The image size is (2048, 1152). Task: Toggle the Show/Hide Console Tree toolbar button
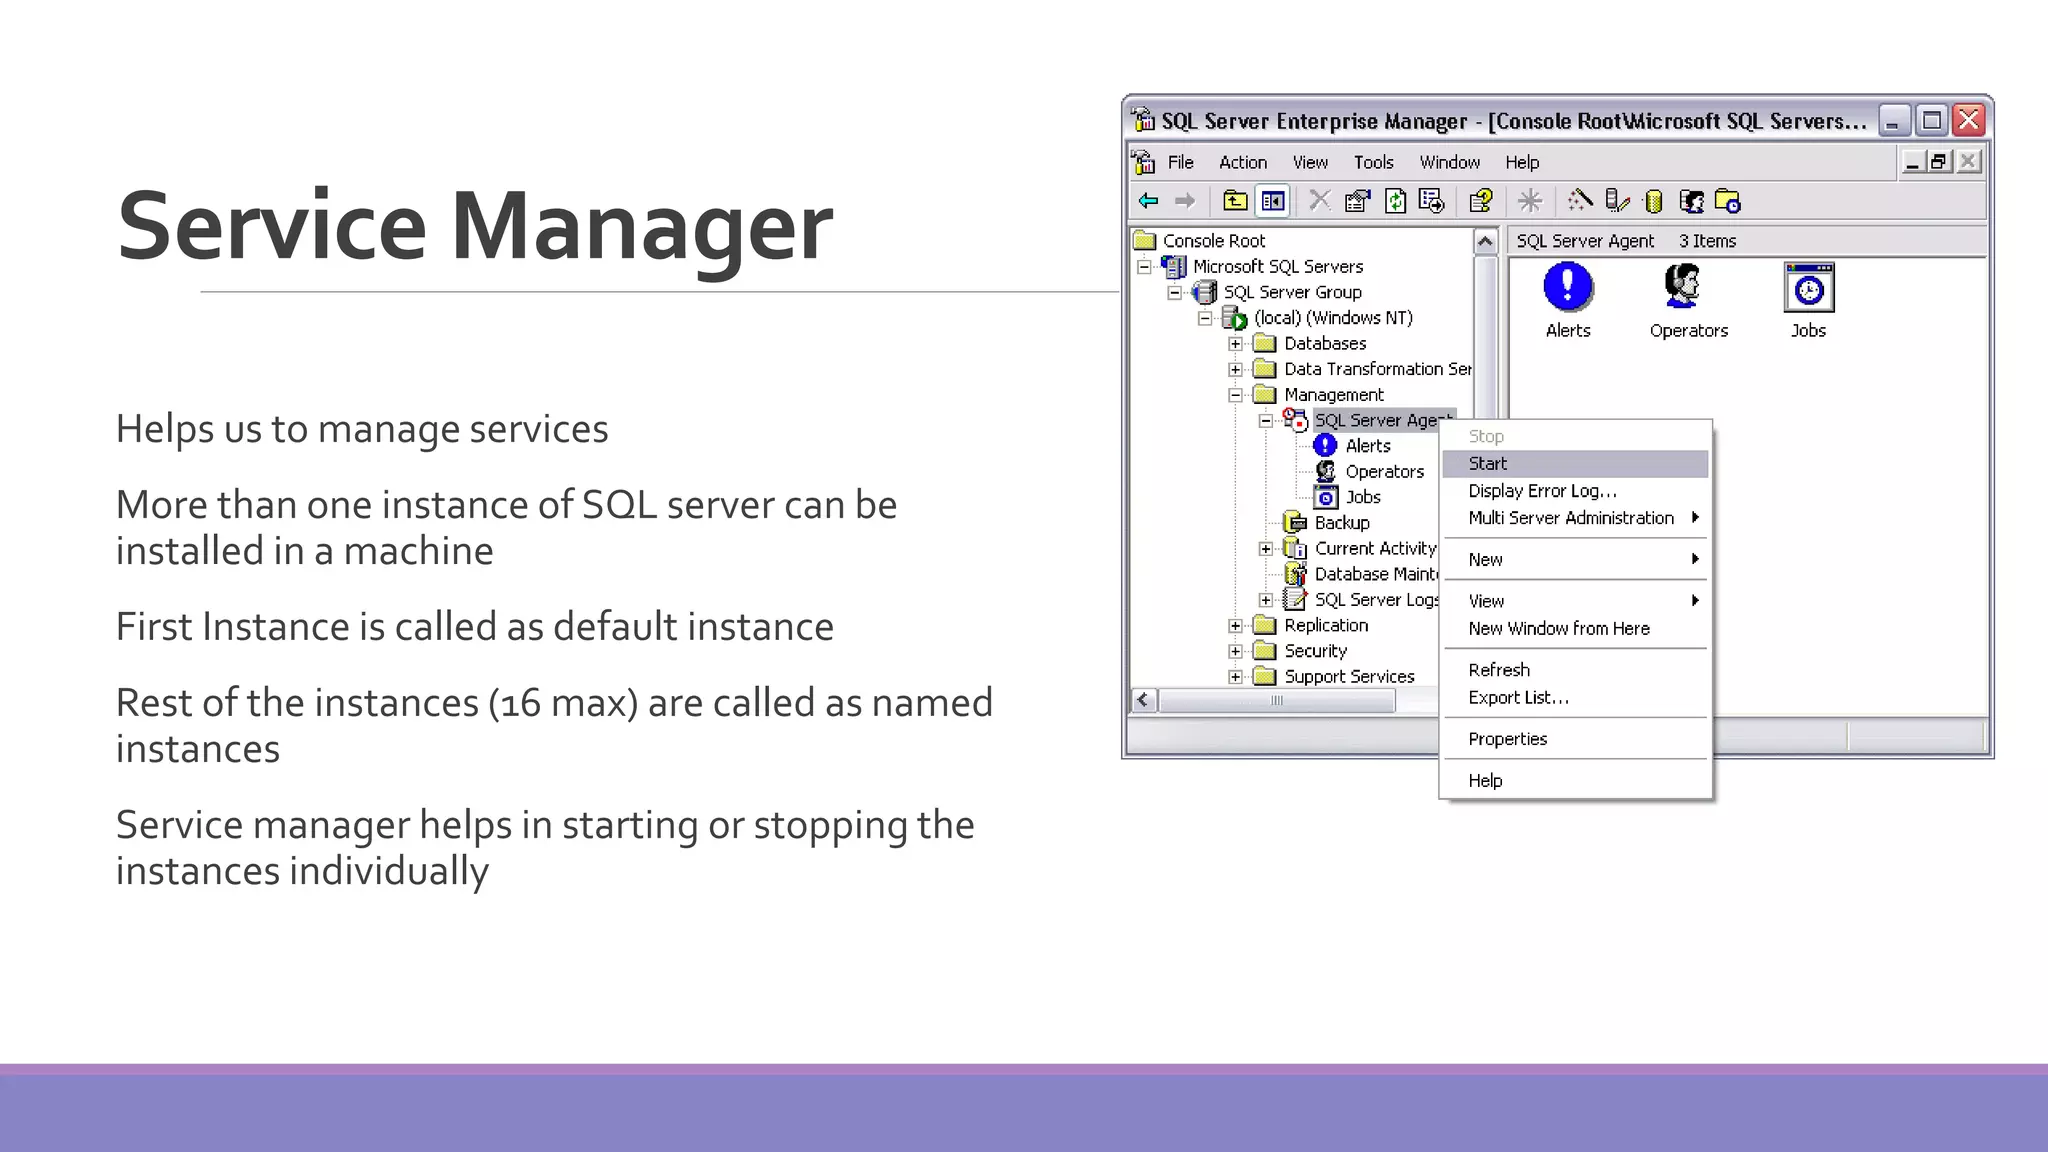[x=1273, y=201]
